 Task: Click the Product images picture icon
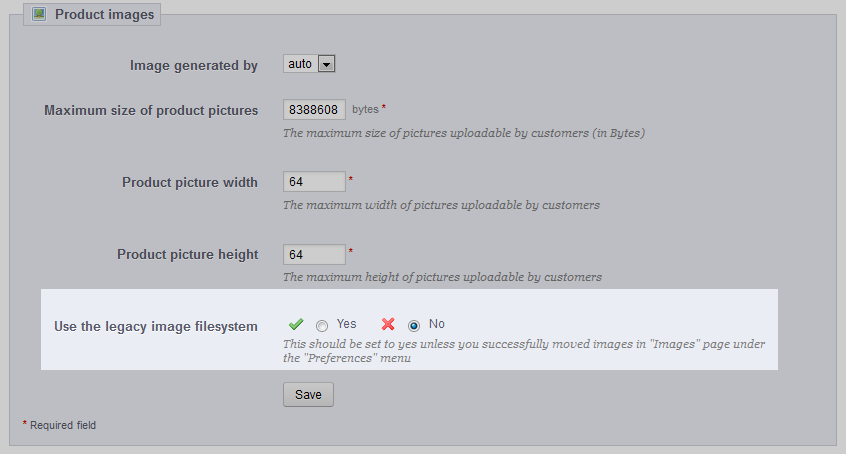coord(39,14)
